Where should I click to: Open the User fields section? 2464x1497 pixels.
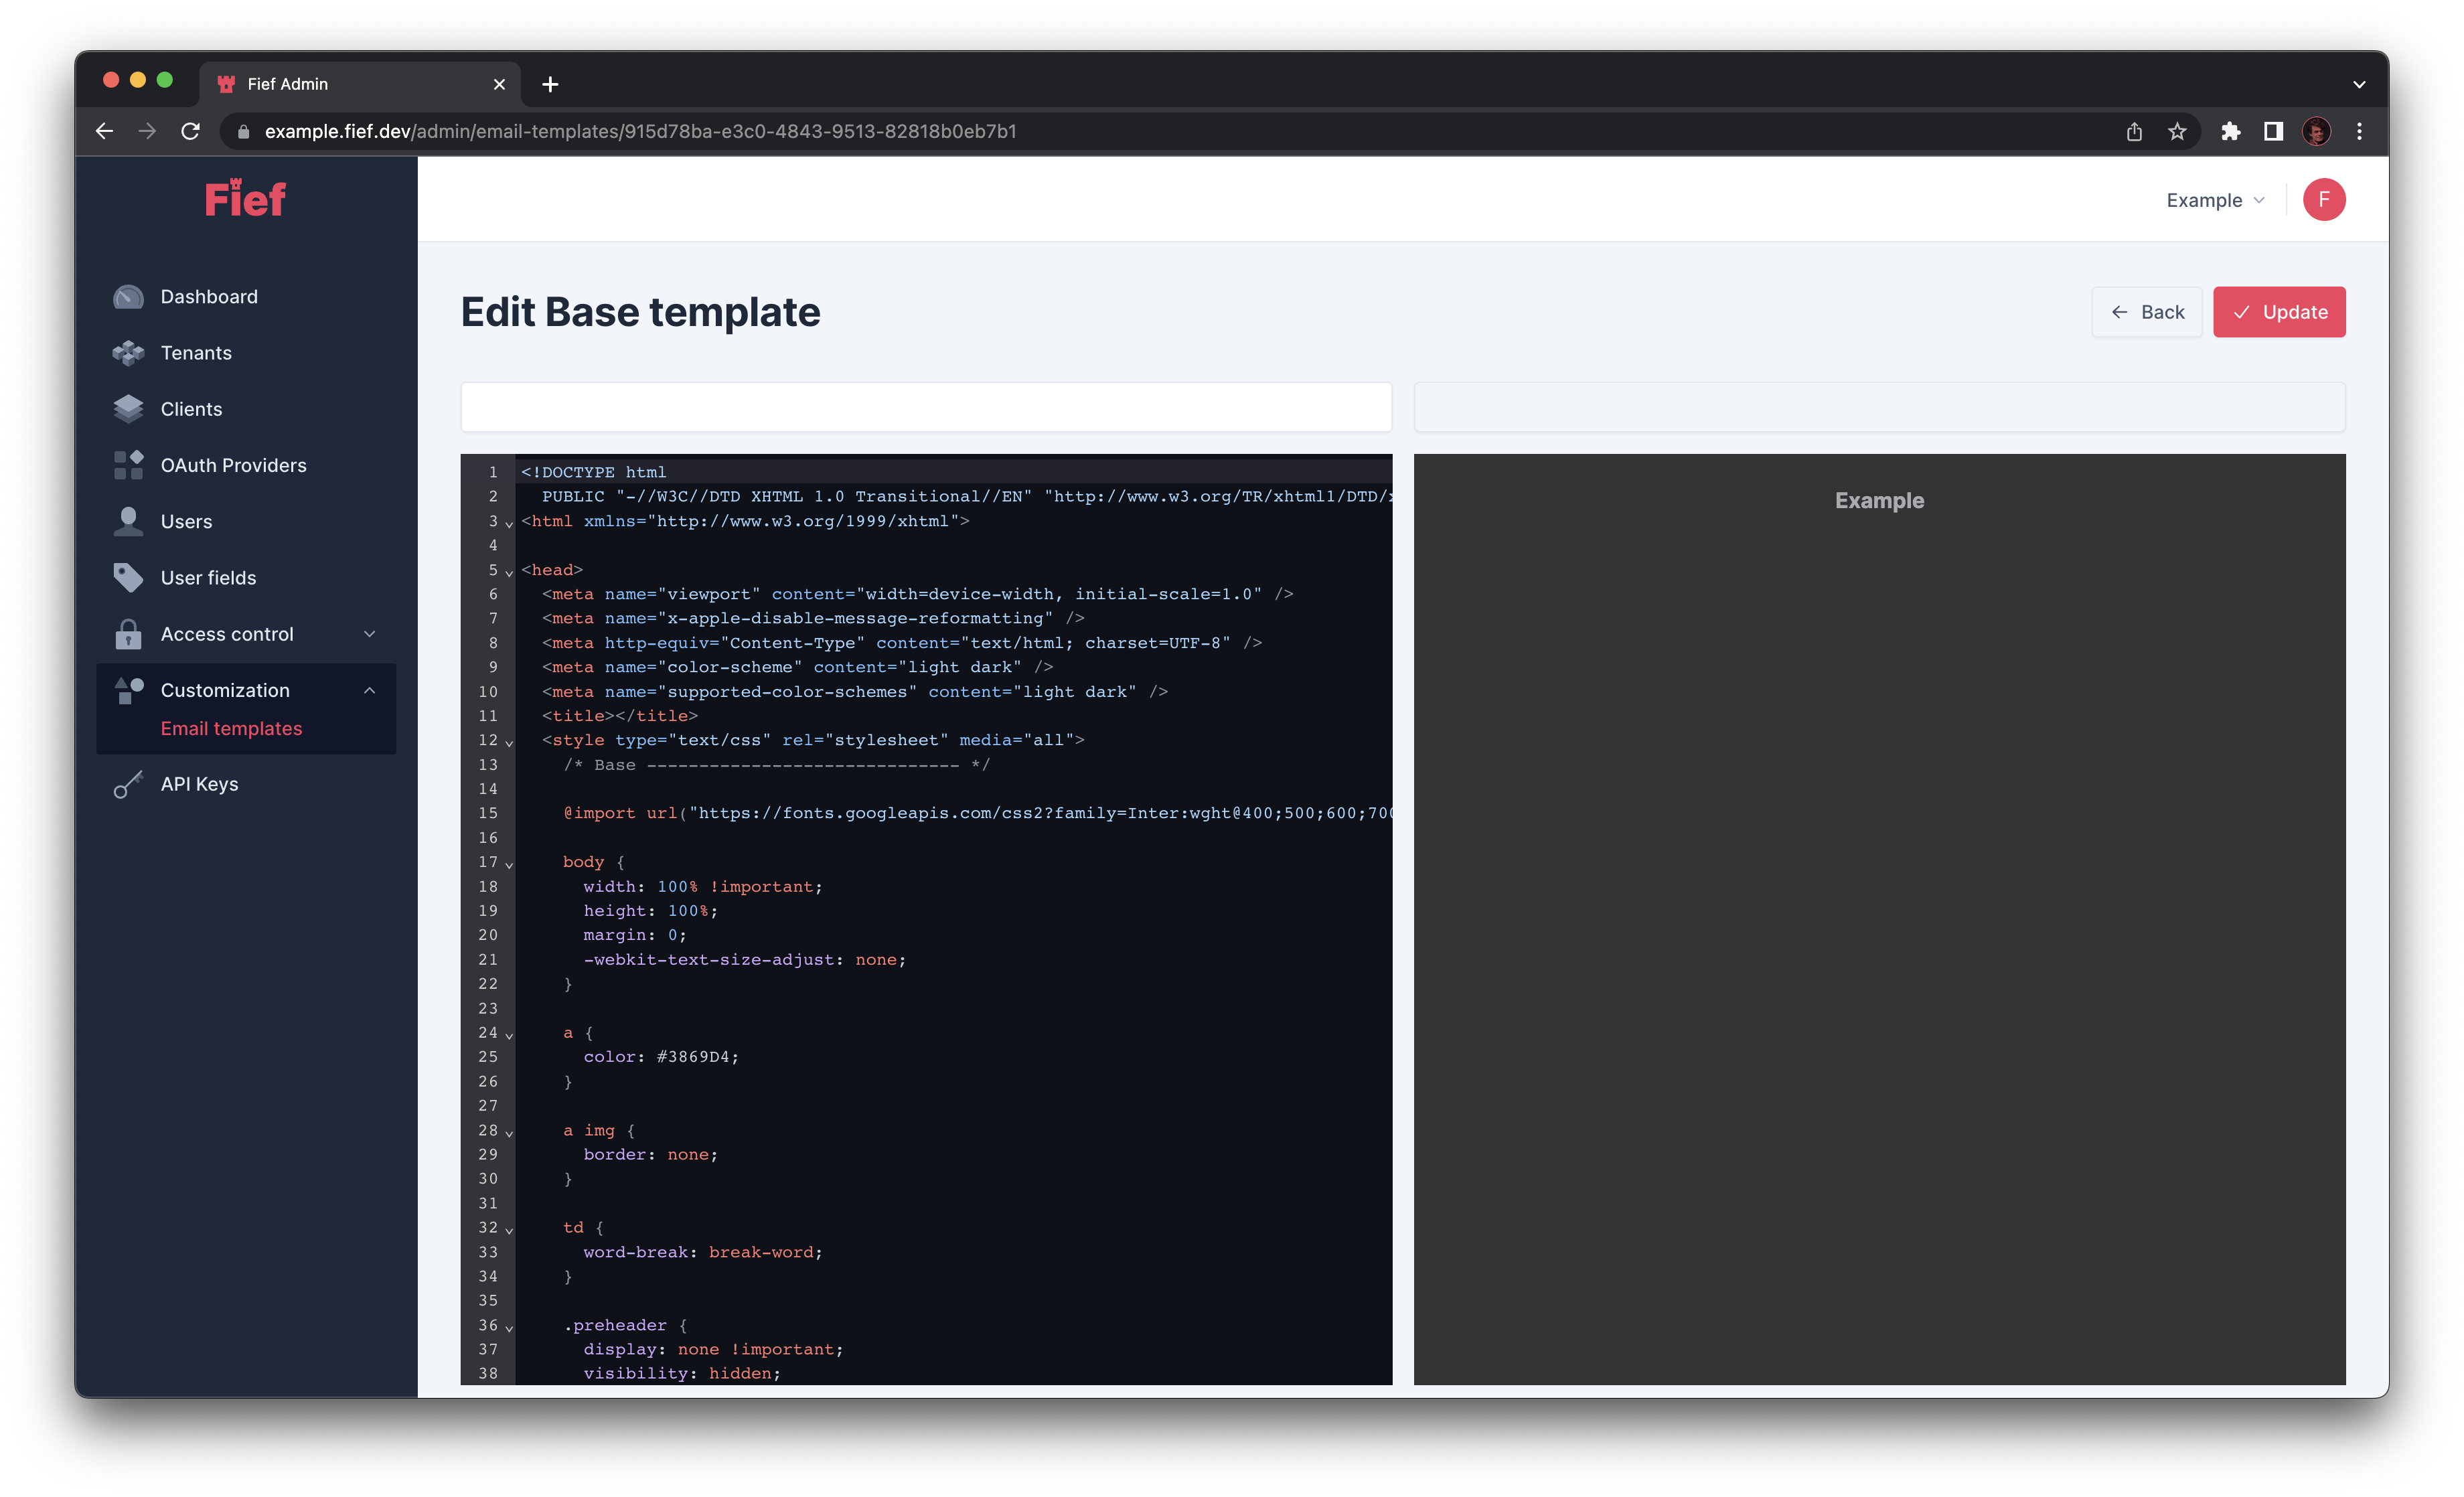[x=209, y=577]
